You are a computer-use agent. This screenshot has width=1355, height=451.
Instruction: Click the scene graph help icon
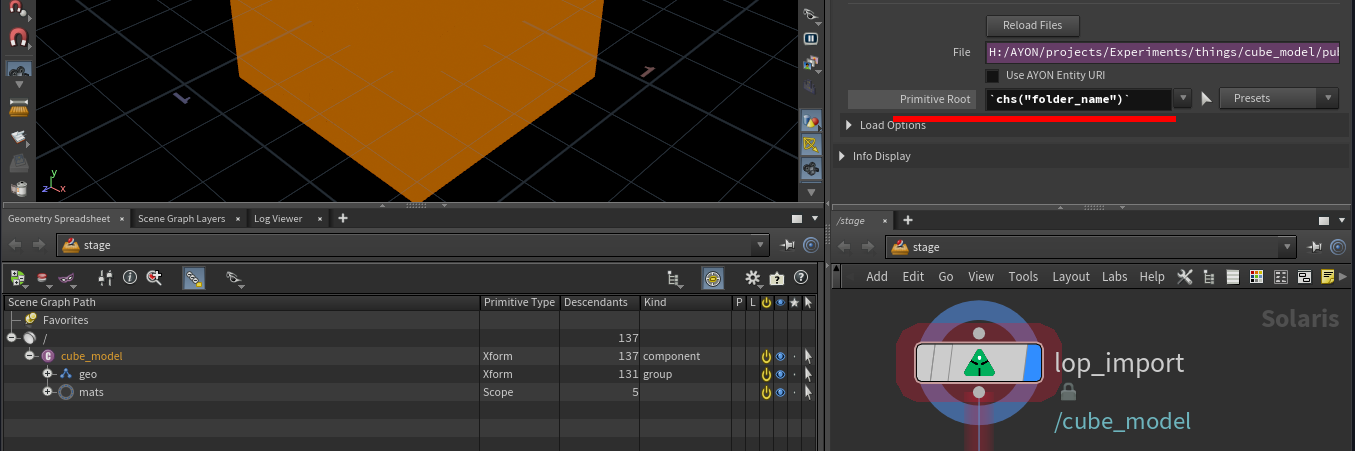[x=800, y=278]
